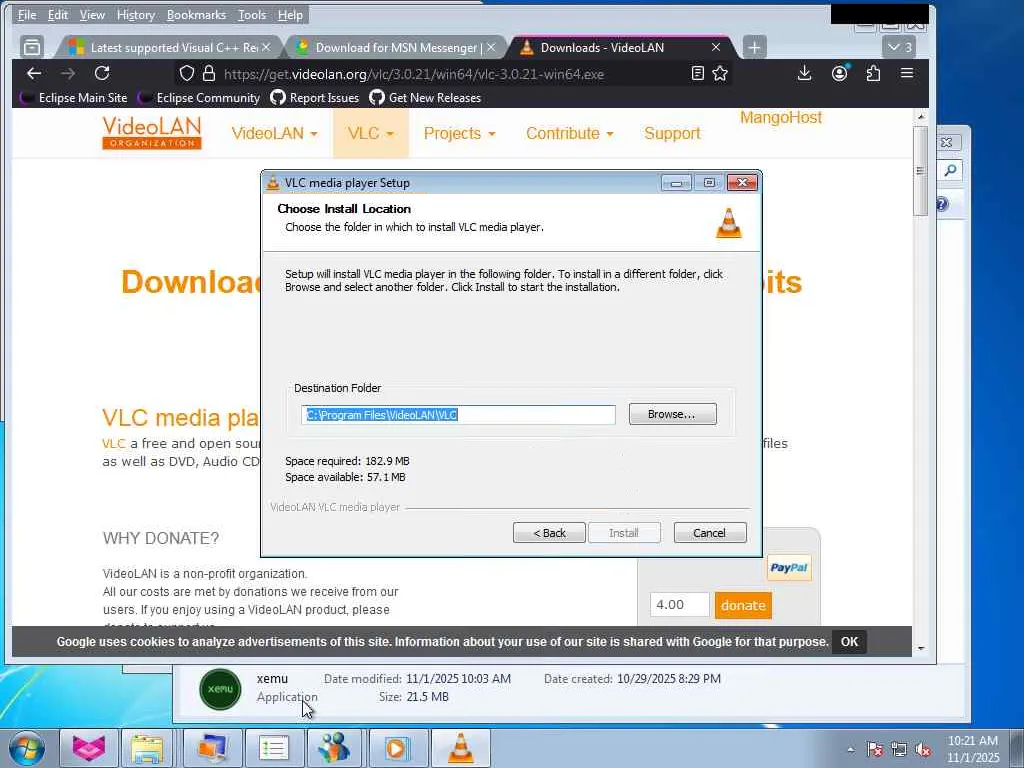Click the page vertical scrollbar thumb
The width and height of the screenshot is (1024, 768).
pos(920,171)
